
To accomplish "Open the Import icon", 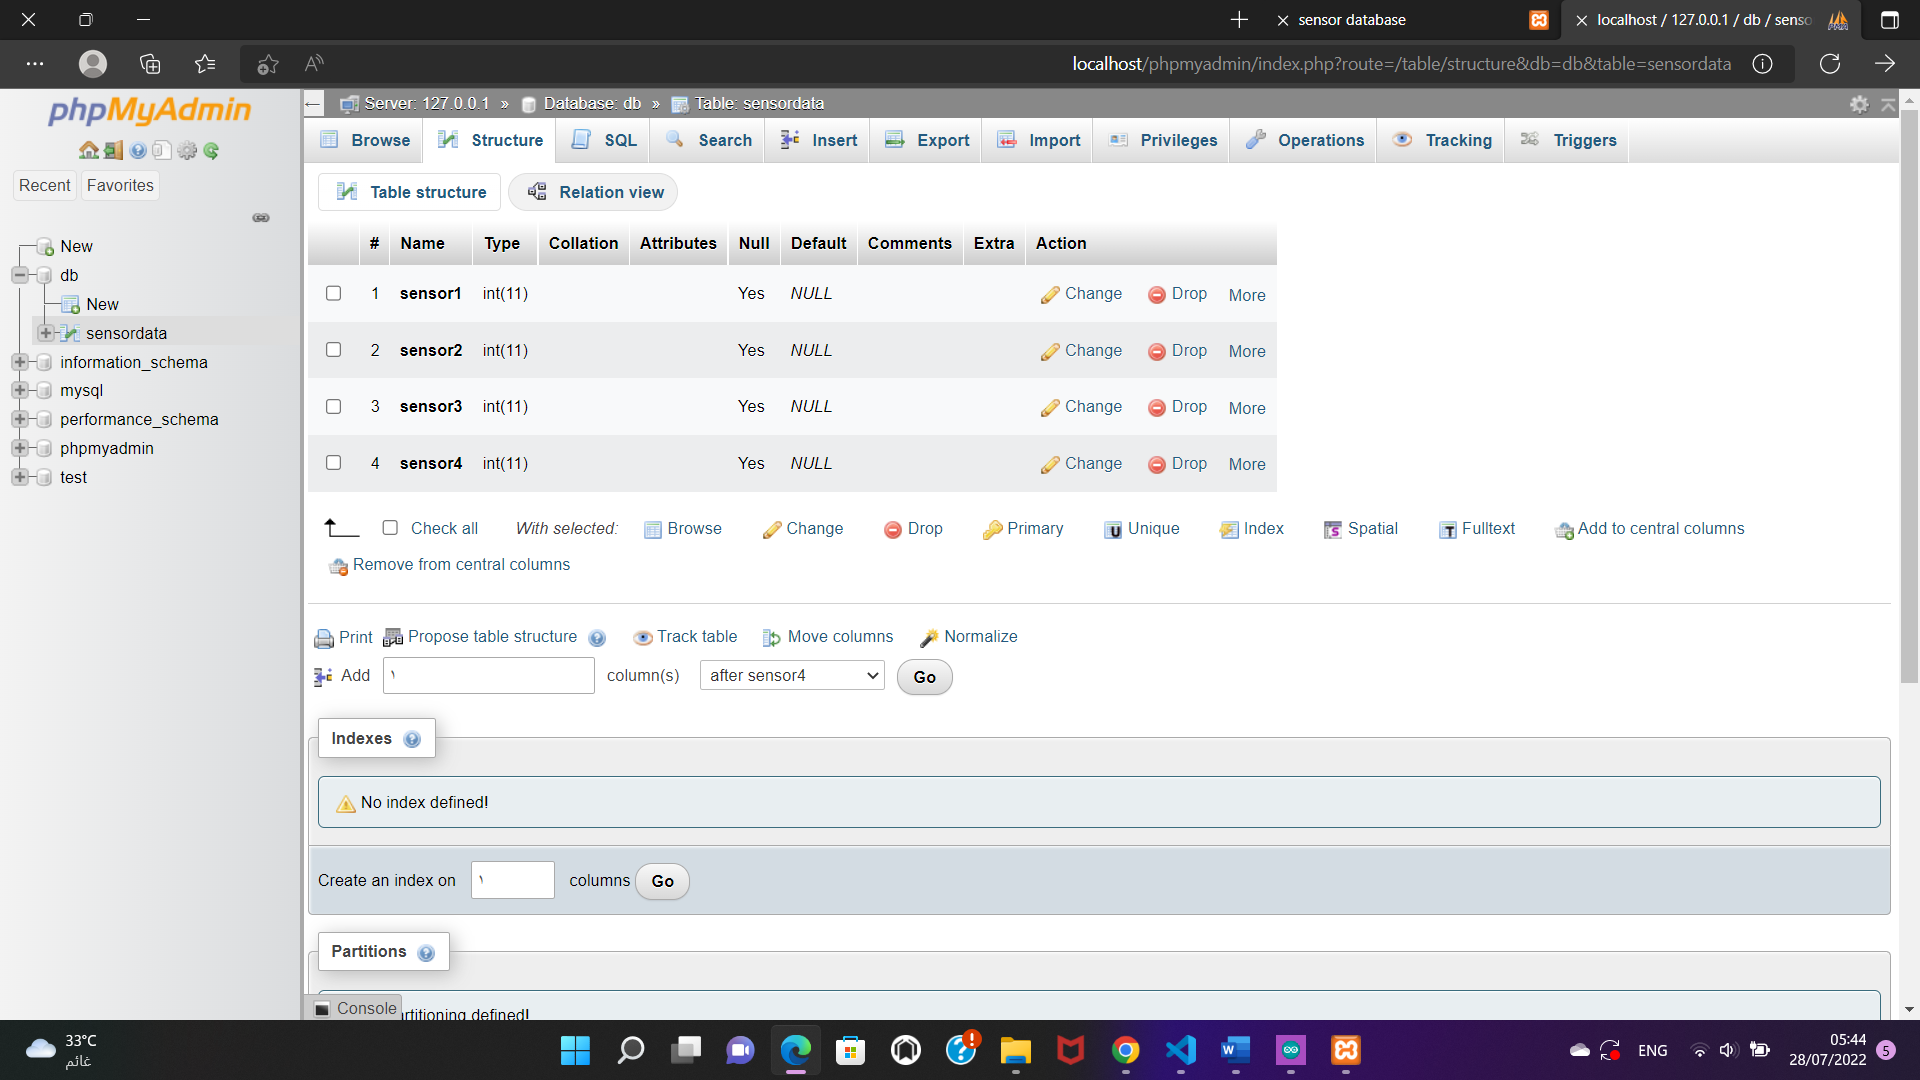I will click(1006, 140).
